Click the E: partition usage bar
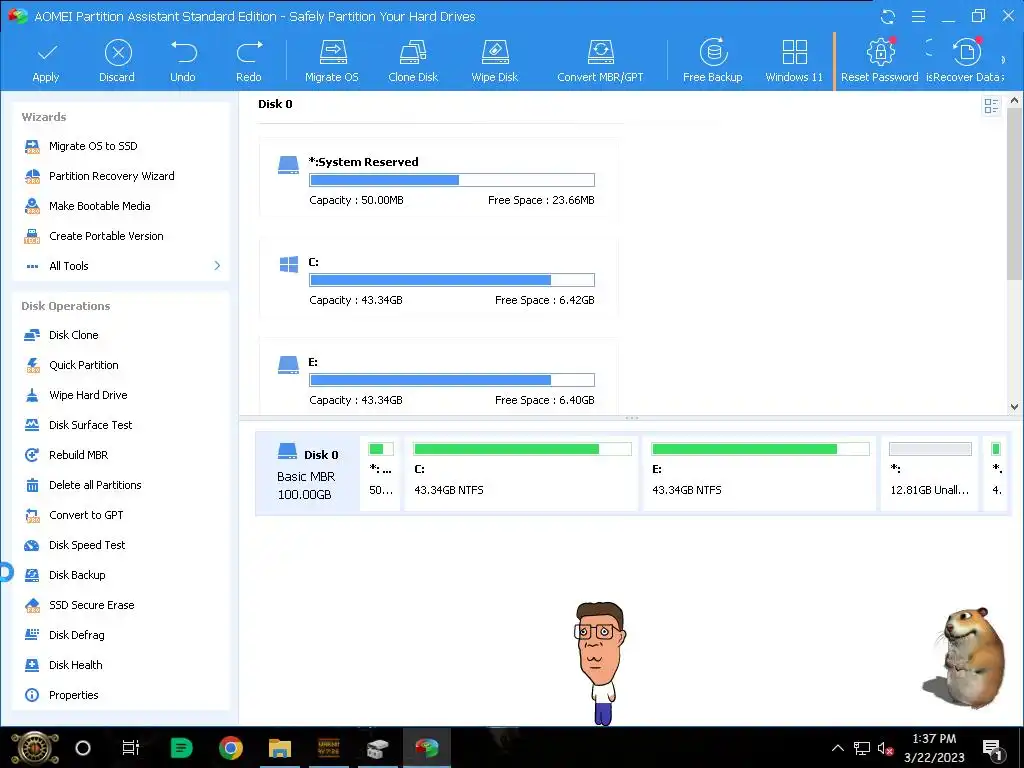 [452, 380]
